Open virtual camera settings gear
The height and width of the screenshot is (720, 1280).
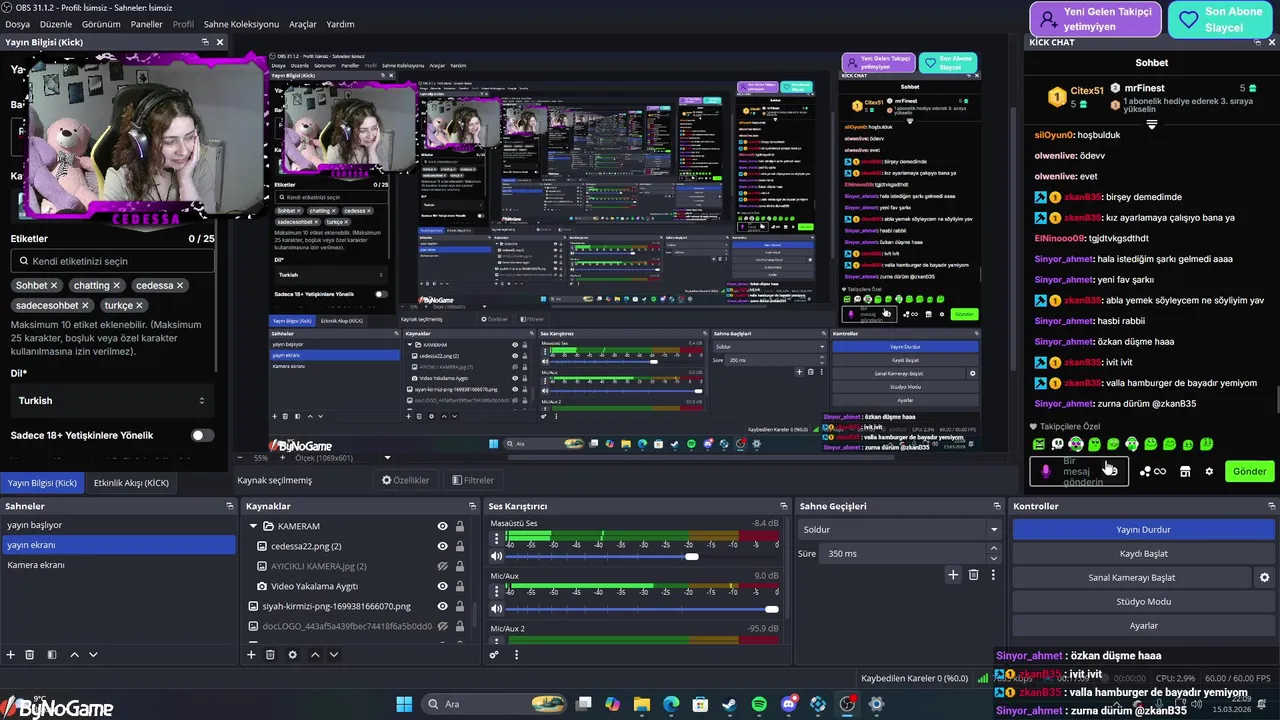pyautogui.click(x=1264, y=578)
